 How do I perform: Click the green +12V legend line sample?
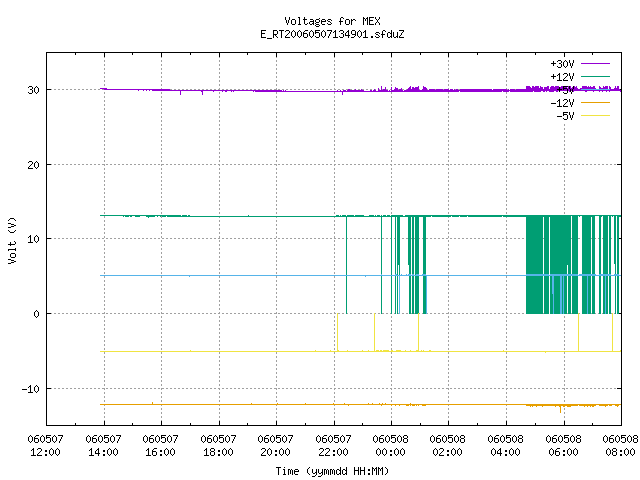(x=595, y=76)
